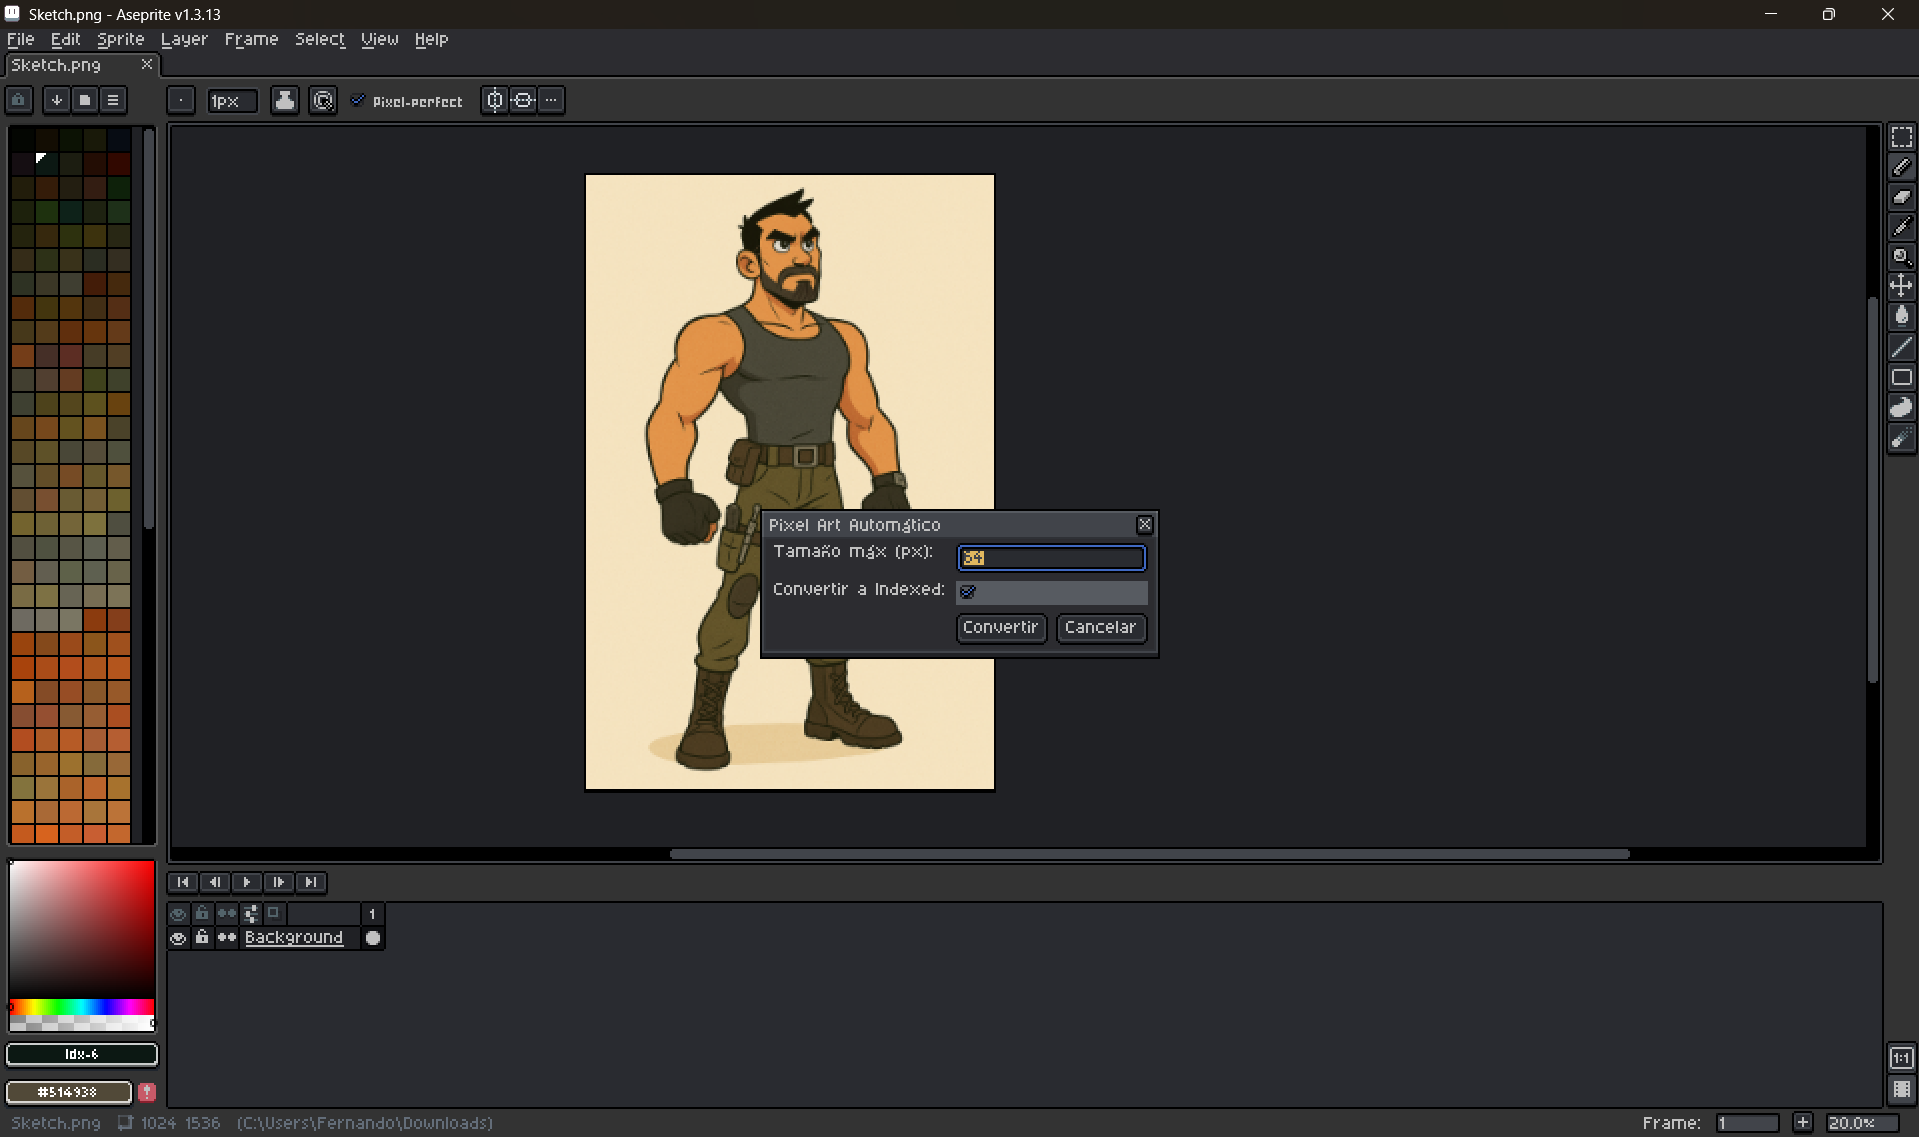Click the Convertir button
Image resolution: width=1919 pixels, height=1137 pixels.
(1001, 627)
